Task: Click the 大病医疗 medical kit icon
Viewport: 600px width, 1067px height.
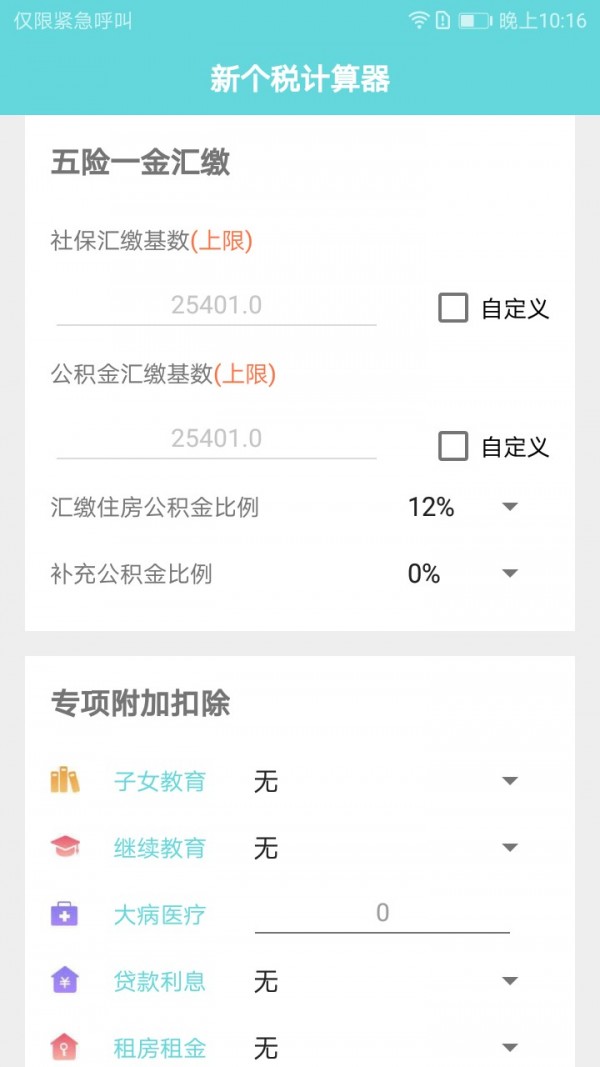Action: [x=66, y=913]
